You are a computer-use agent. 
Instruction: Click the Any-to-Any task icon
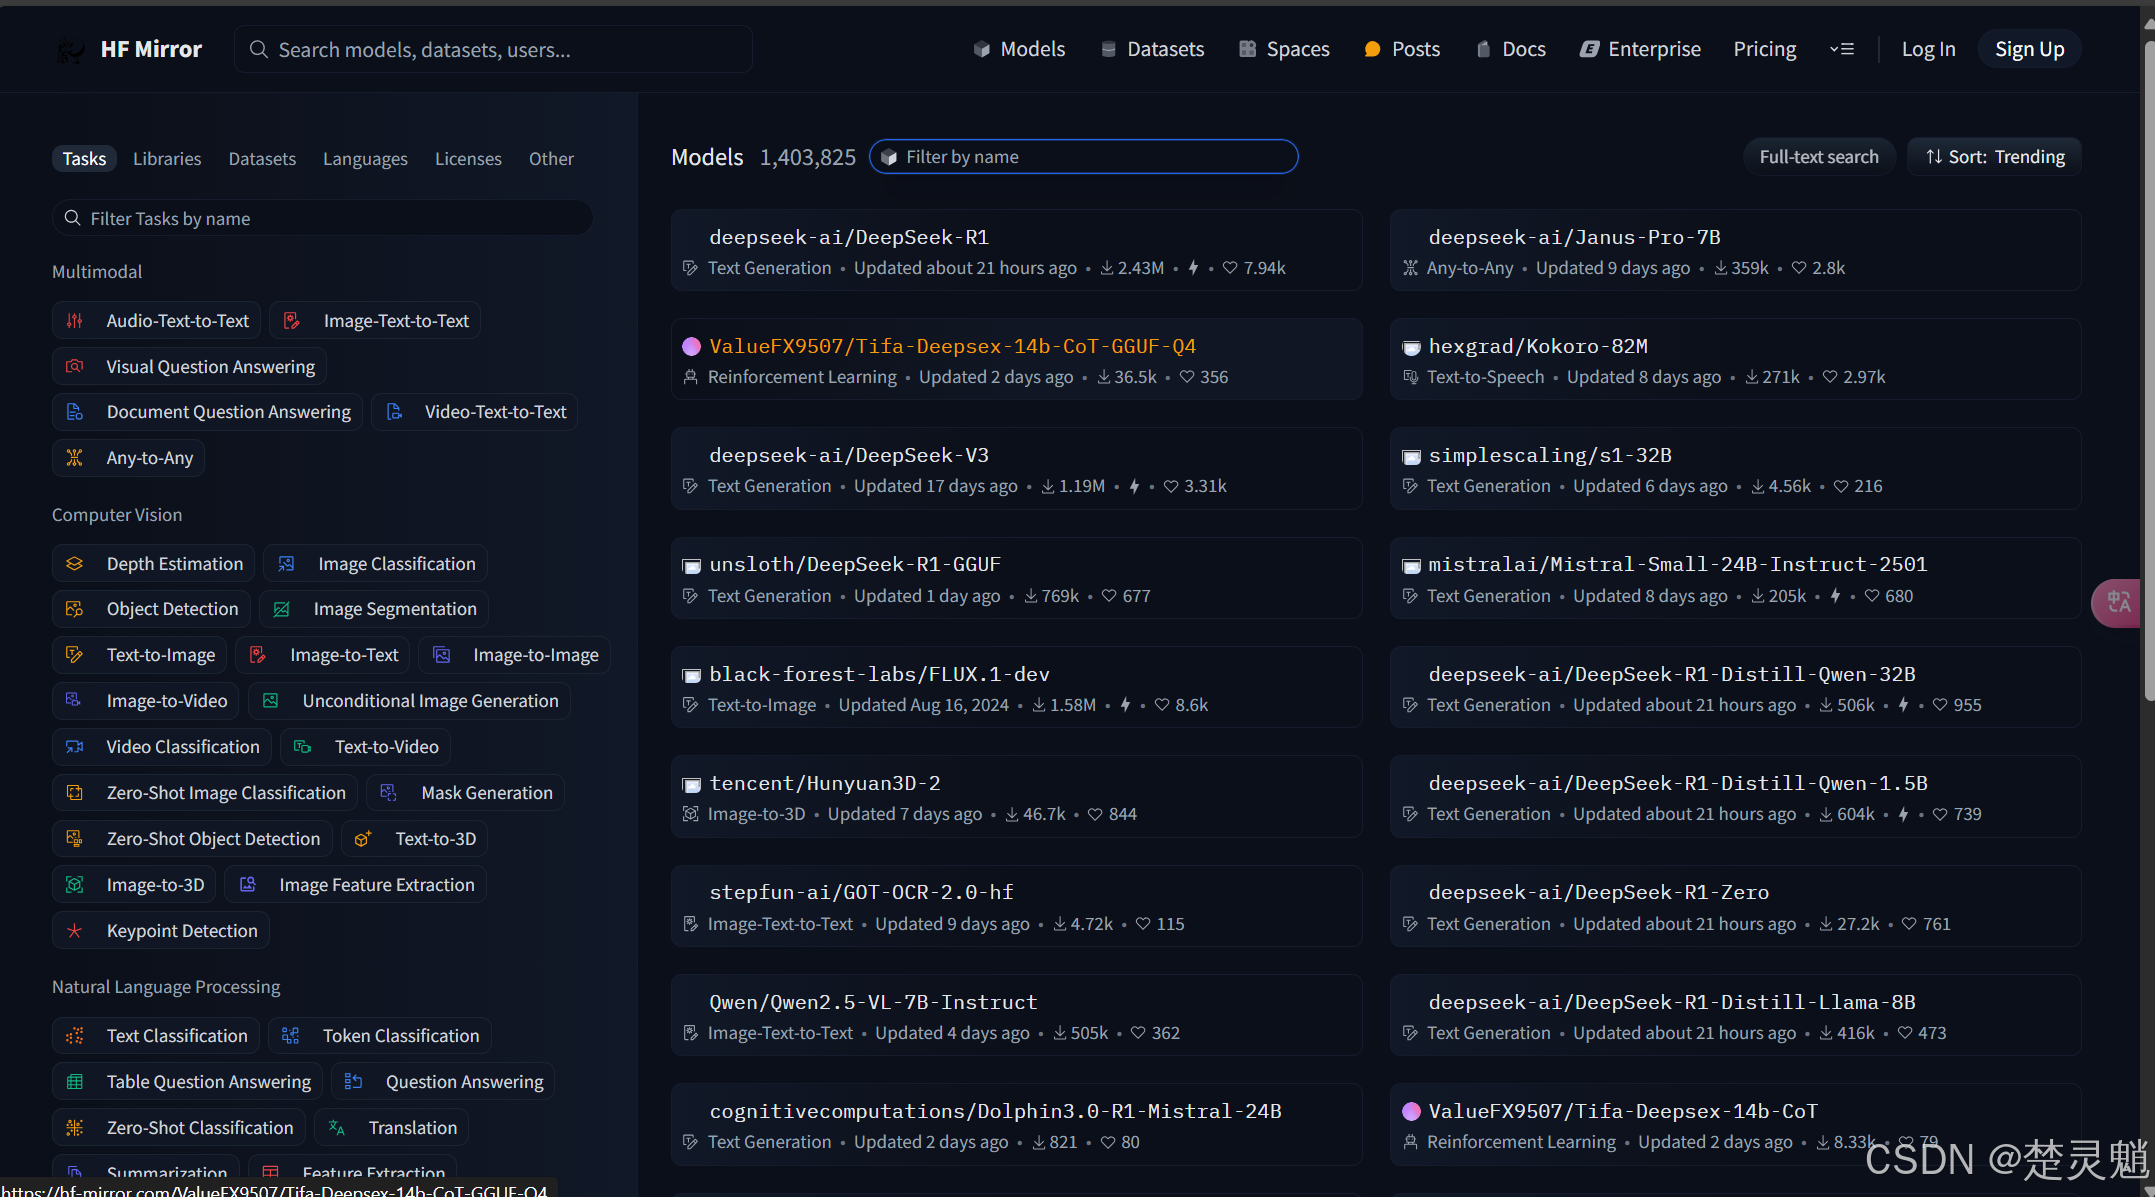(x=75, y=458)
